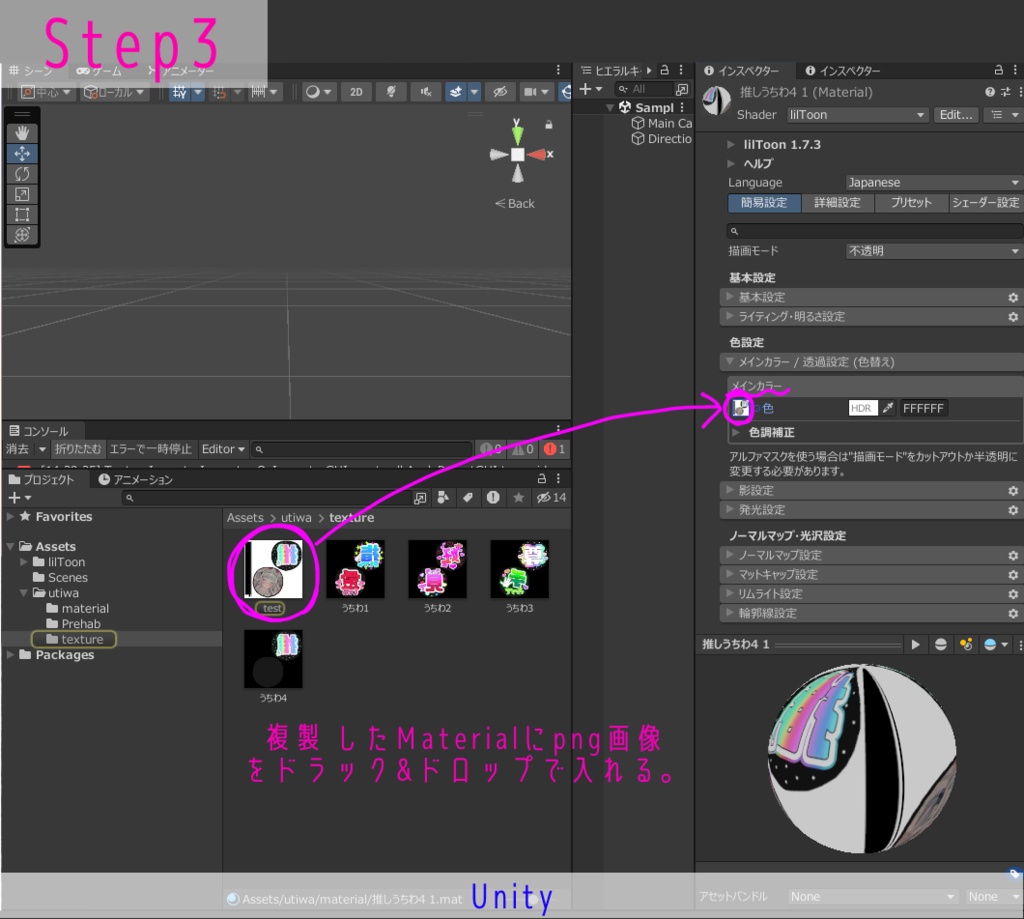Switch to シェーダー設定 tab
Screen dimensions: 1024x919
[985, 202]
